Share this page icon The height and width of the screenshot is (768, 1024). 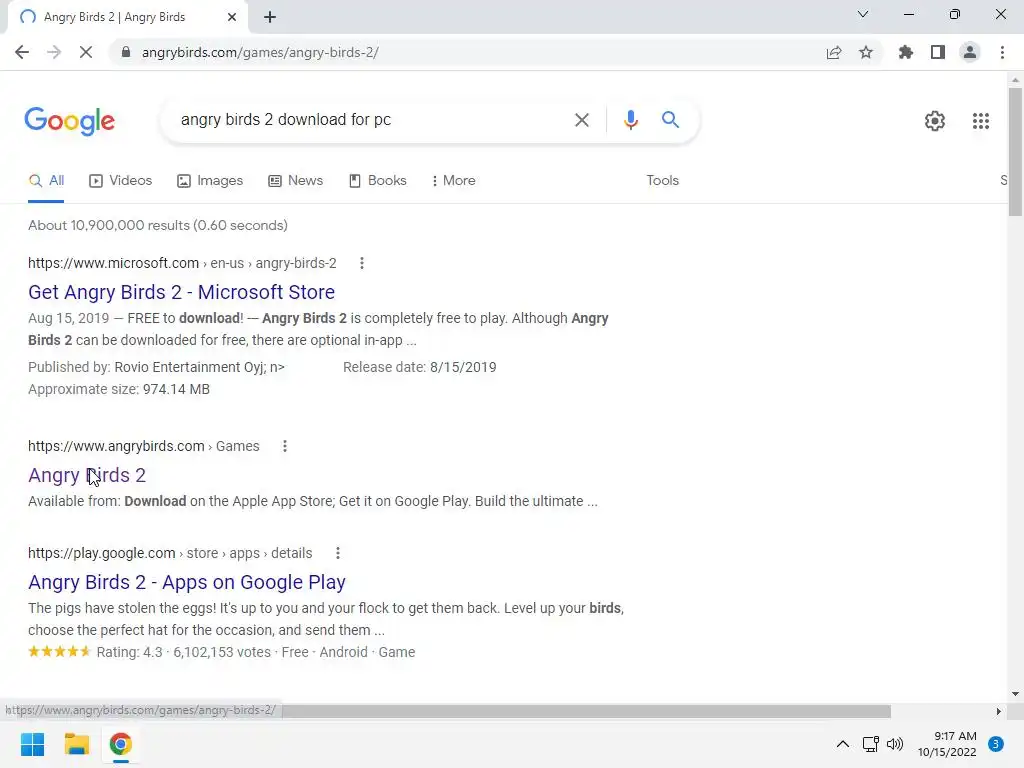pyautogui.click(x=834, y=52)
